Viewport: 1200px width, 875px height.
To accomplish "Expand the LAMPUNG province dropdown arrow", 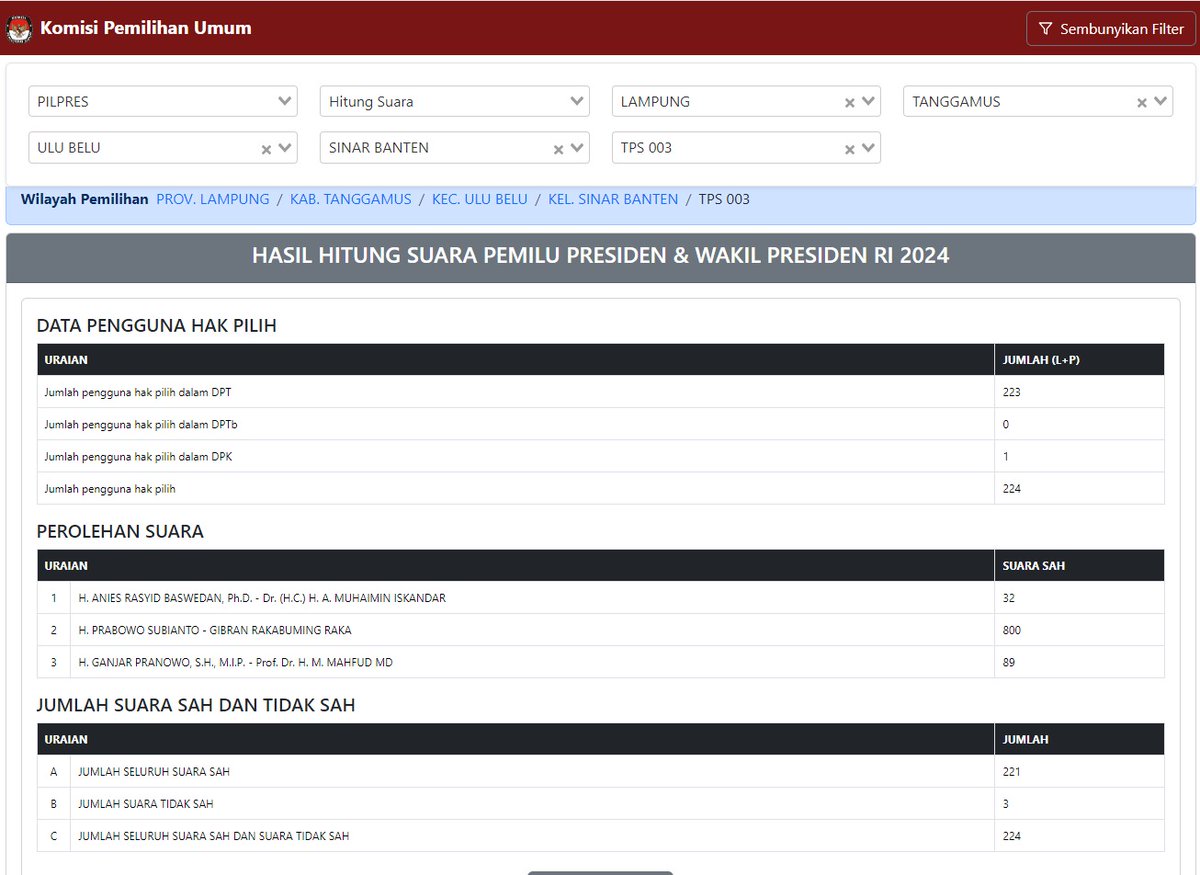I will (868, 101).
